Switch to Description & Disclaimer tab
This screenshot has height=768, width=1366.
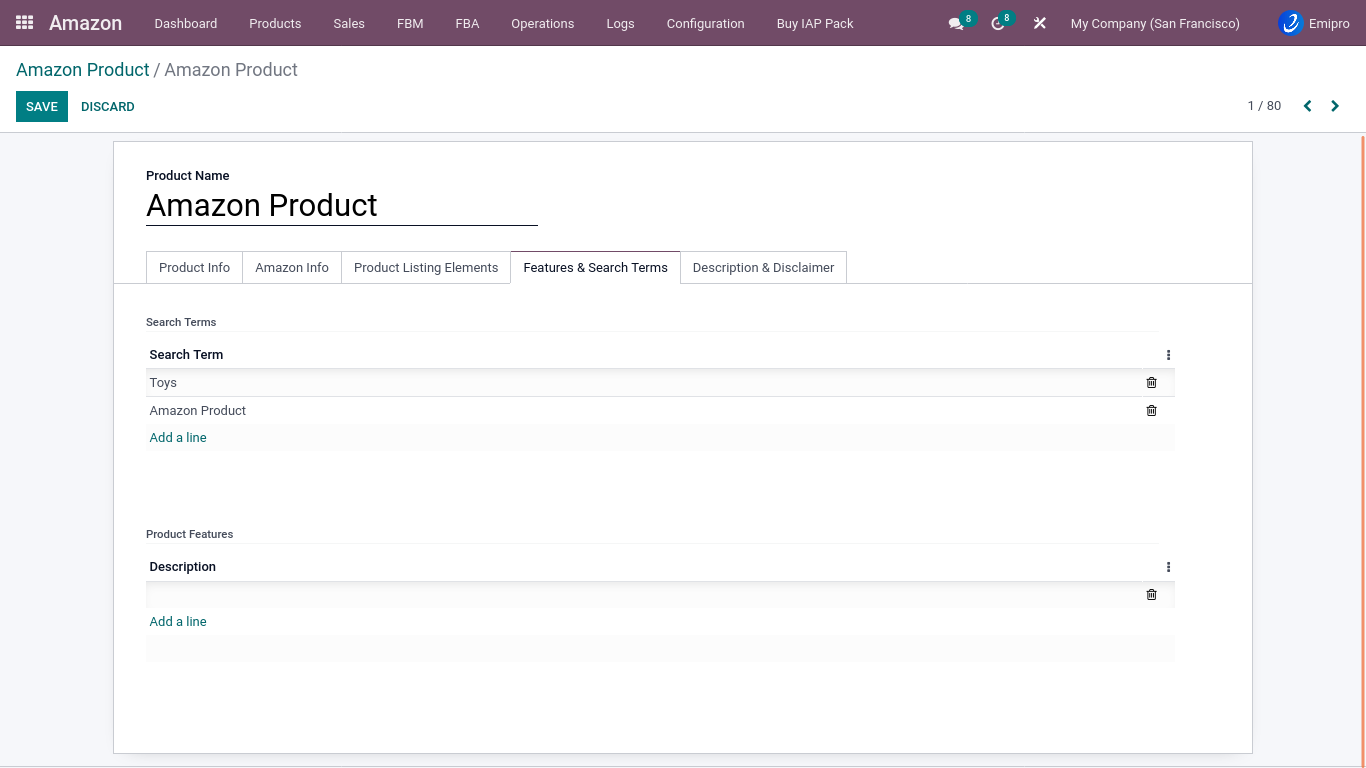point(763,268)
